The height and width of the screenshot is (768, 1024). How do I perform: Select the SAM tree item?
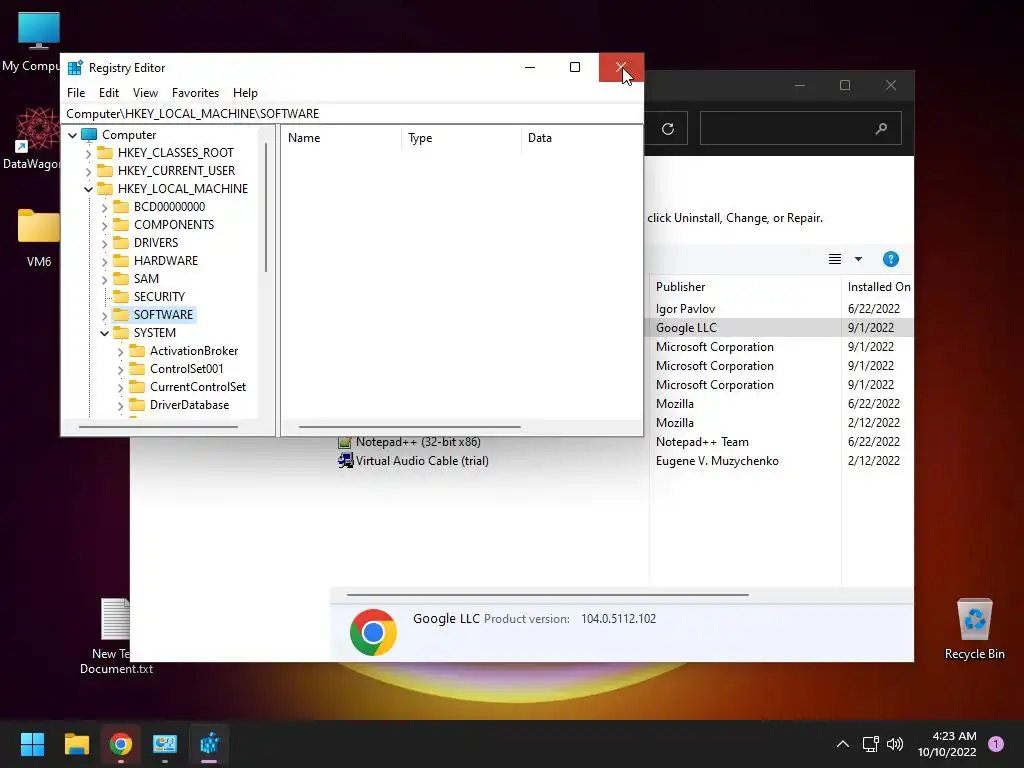[146, 279]
